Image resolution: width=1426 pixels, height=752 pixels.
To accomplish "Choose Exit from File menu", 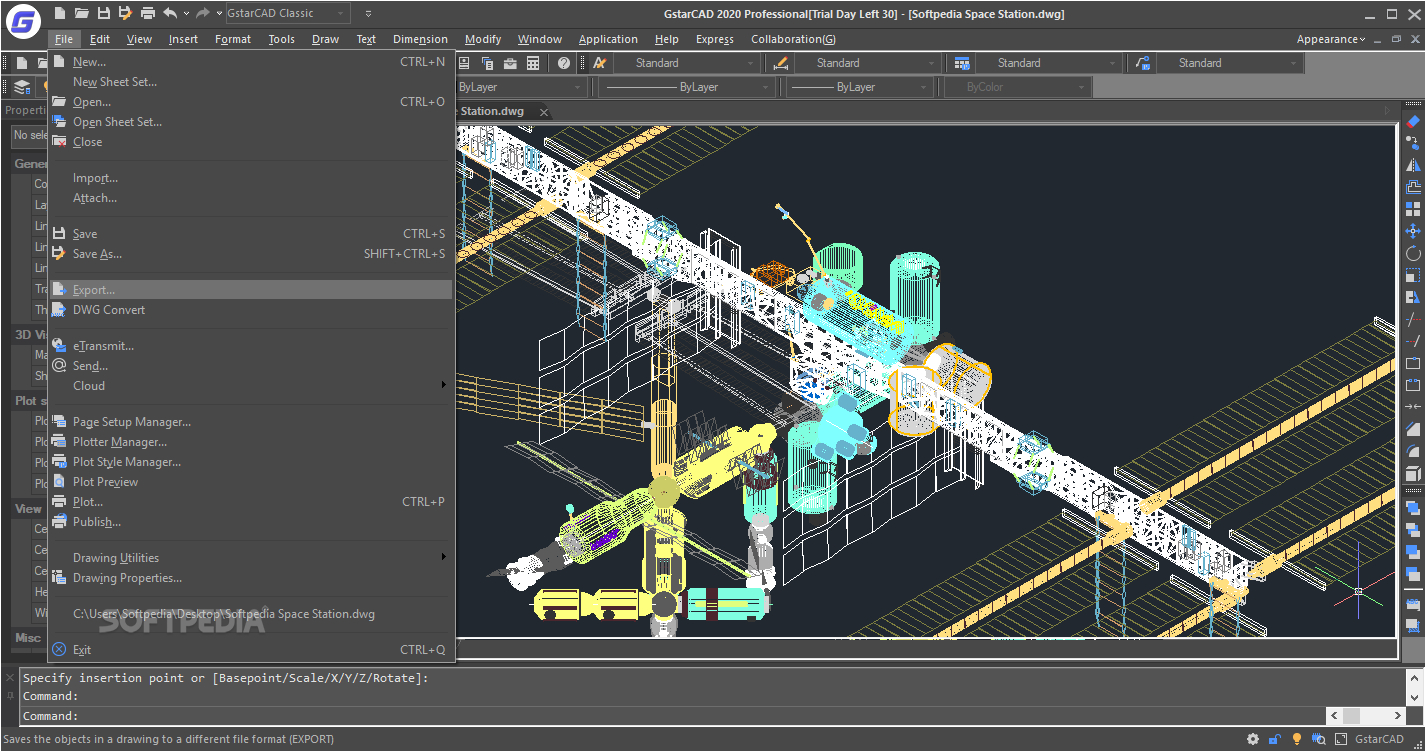I will (252, 650).
